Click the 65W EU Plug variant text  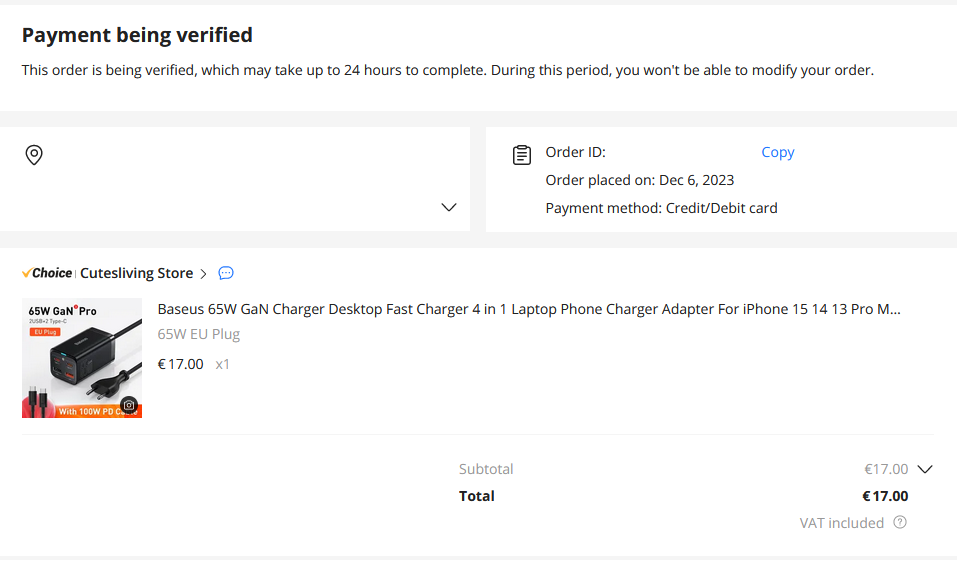point(199,334)
